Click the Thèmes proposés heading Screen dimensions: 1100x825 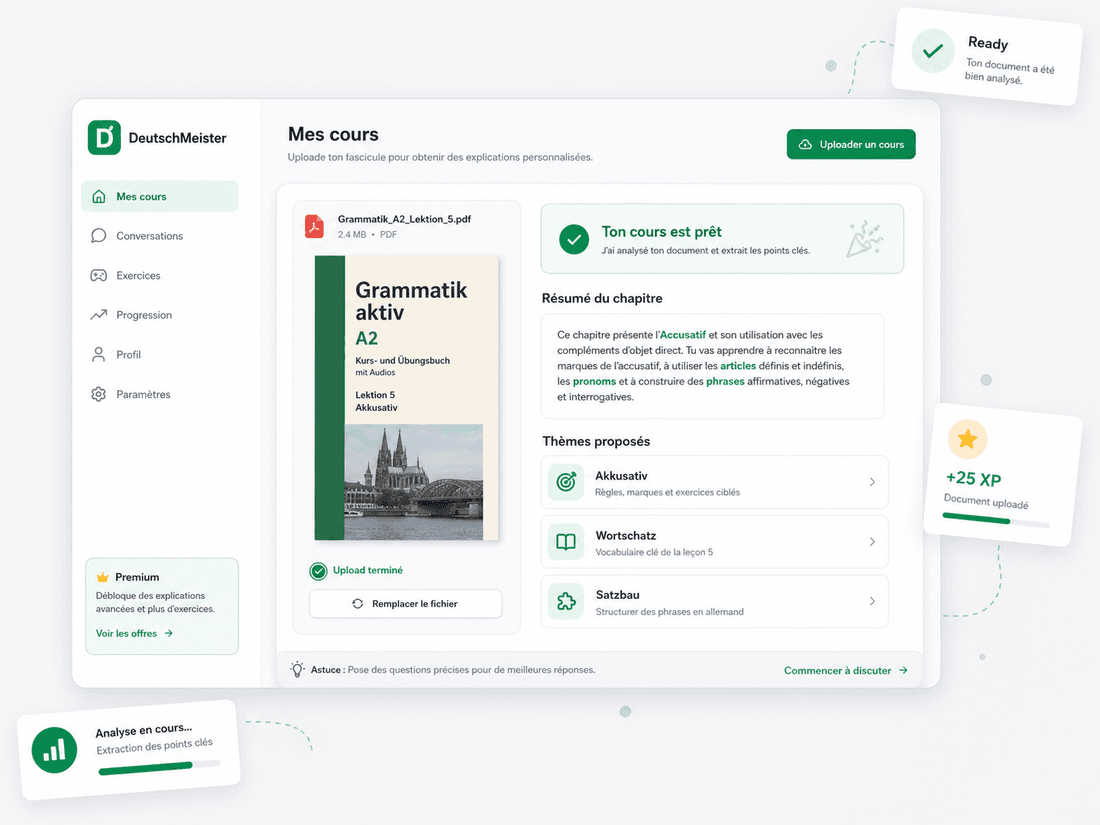point(596,441)
